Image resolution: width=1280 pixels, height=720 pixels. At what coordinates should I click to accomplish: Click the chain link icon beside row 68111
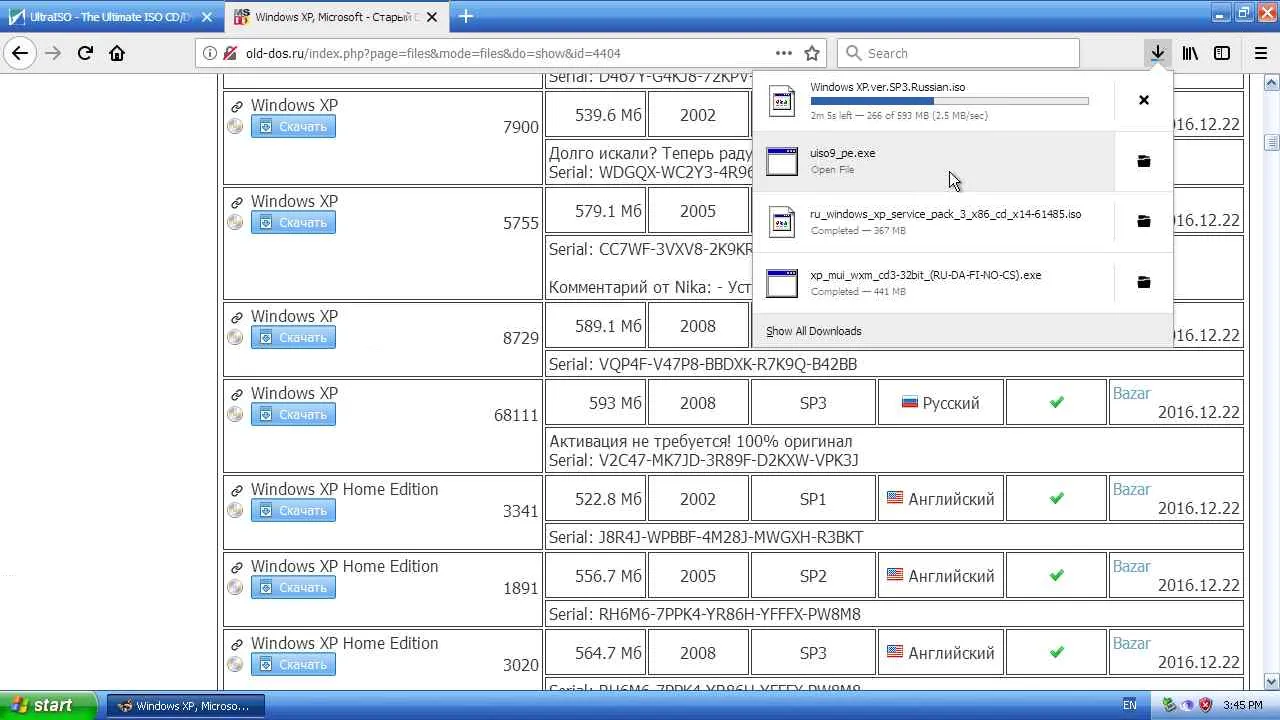click(x=236, y=394)
